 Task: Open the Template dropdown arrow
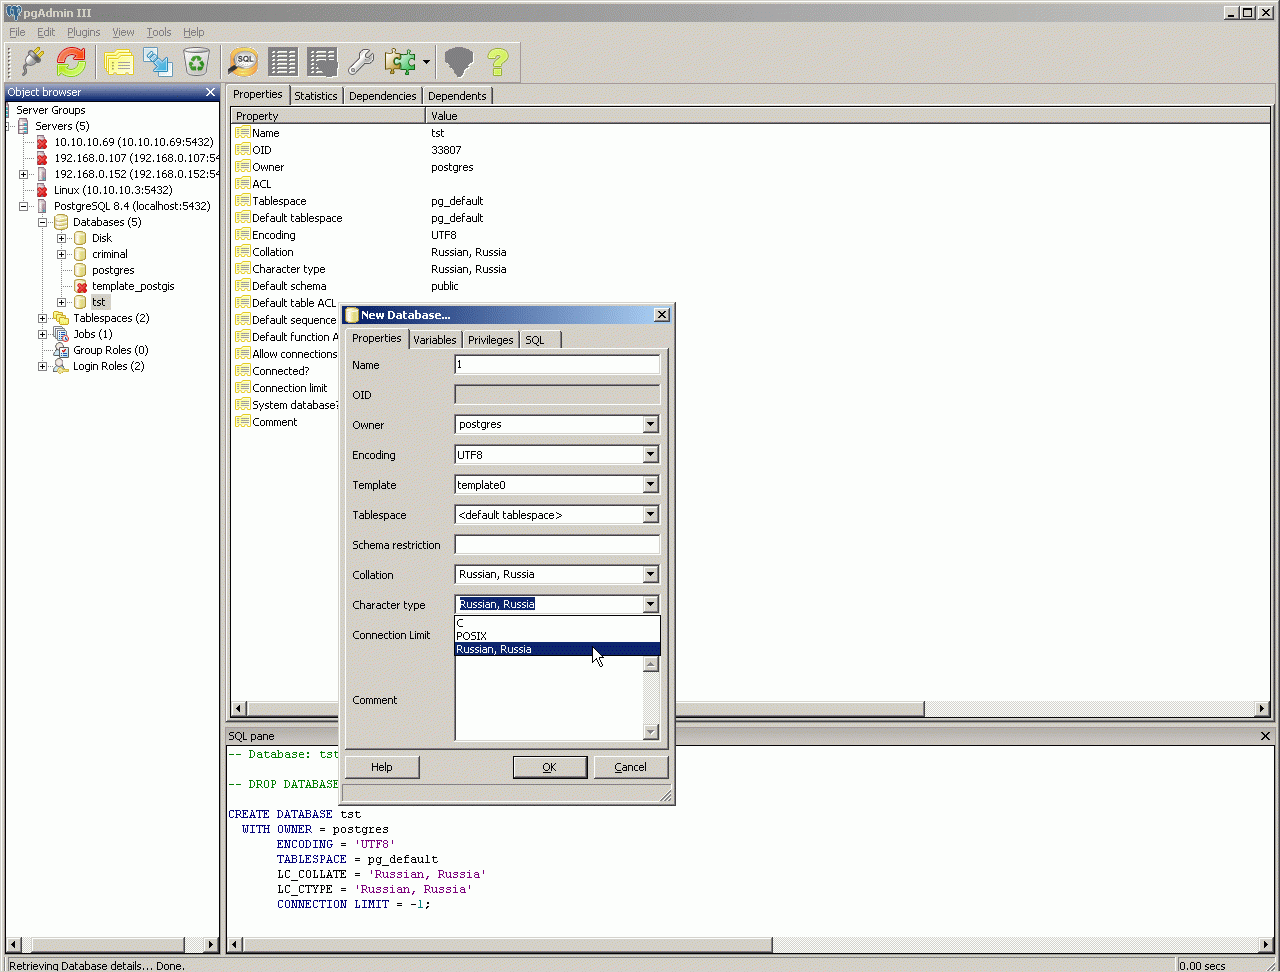[650, 484]
